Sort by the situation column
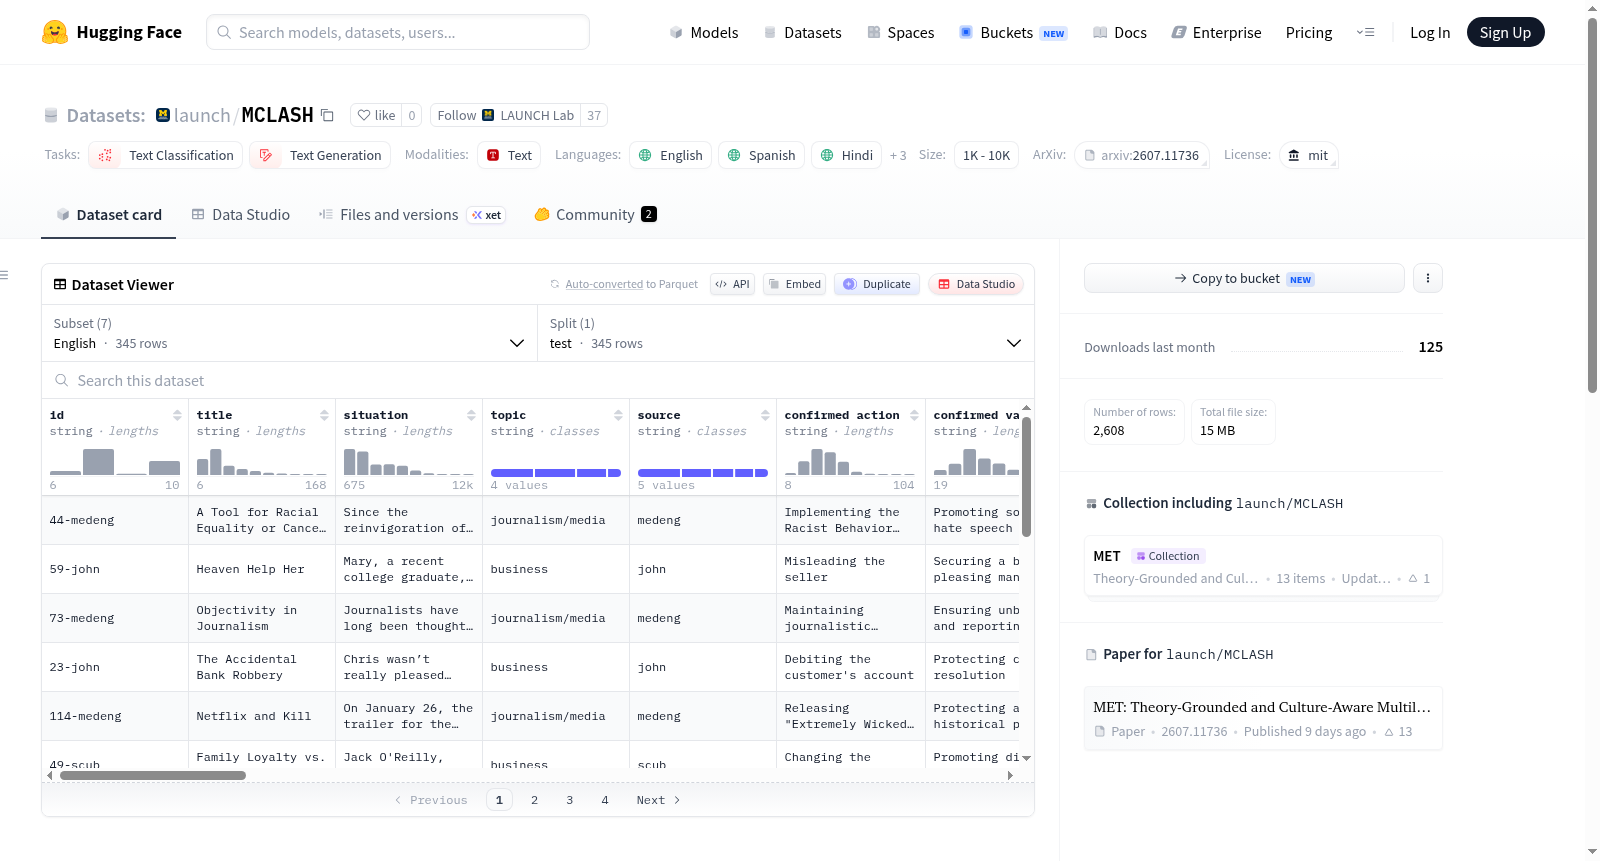Viewport: 1600px width, 861px height. tap(471, 415)
